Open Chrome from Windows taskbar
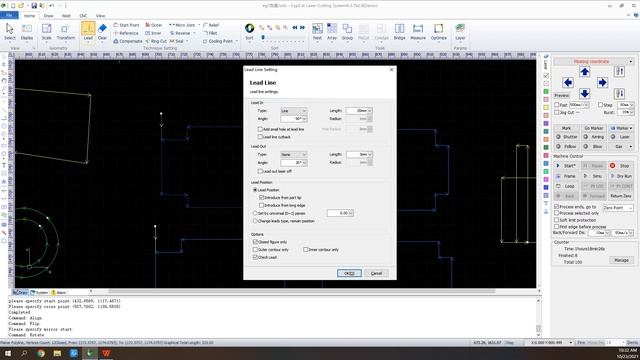This screenshot has height=360, width=640. [x=41, y=353]
